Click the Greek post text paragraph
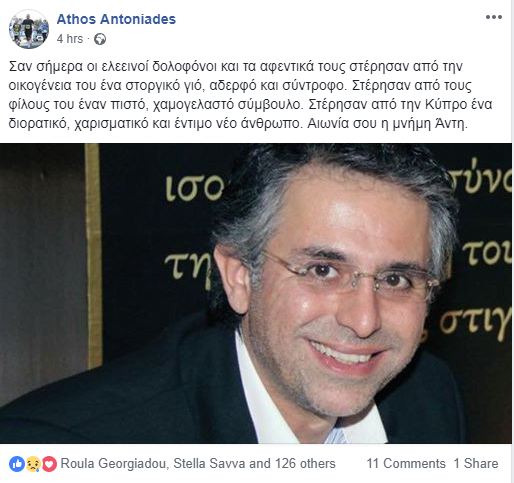The height and width of the screenshot is (483, 514). point(250,95)
